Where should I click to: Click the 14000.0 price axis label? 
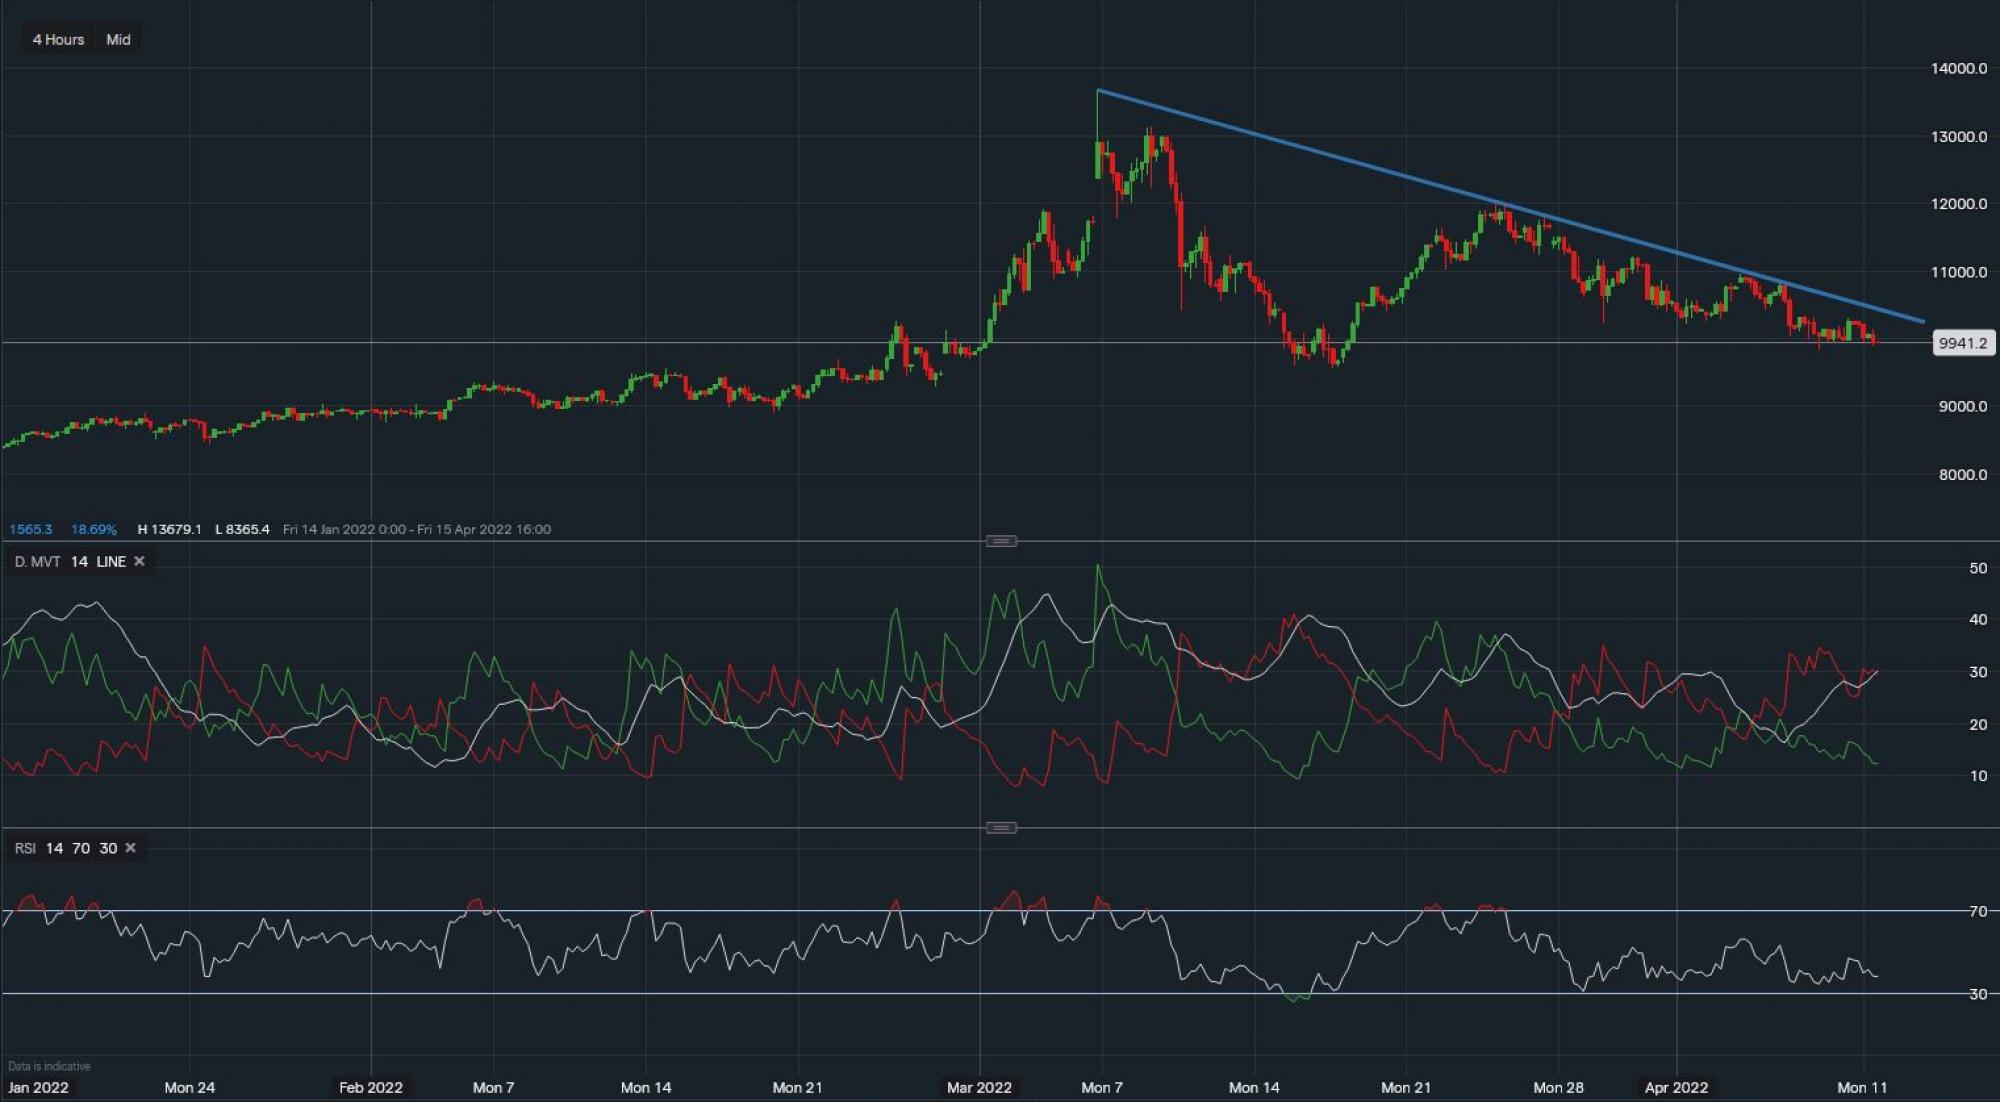click(x=1958, y=69)
